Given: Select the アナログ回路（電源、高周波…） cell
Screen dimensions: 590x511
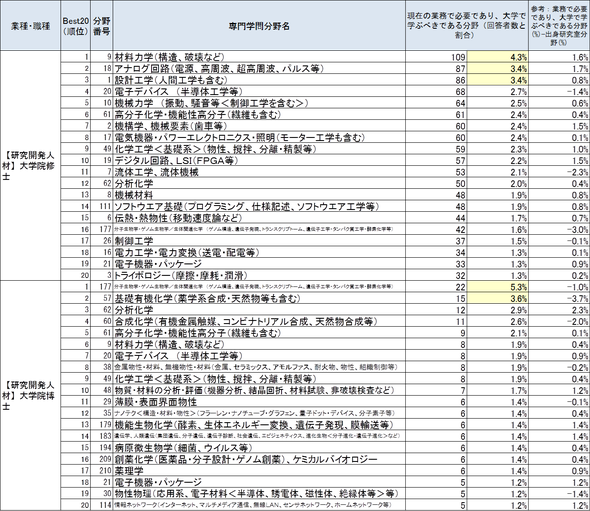Looking at the screenshot, I should [259, 68].
